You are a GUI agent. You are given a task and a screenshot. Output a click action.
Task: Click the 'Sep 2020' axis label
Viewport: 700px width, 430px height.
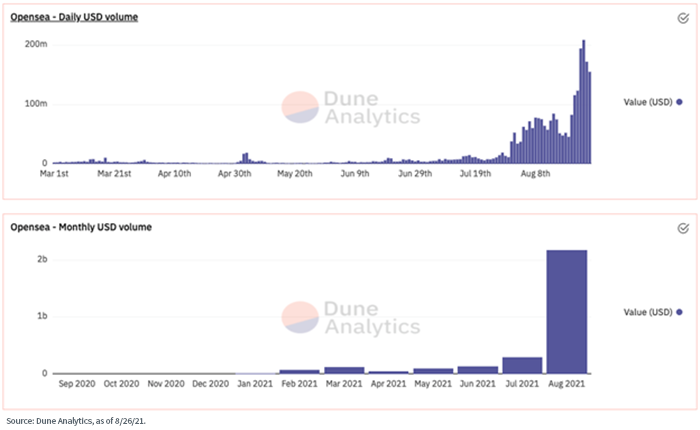click(77, 384)
